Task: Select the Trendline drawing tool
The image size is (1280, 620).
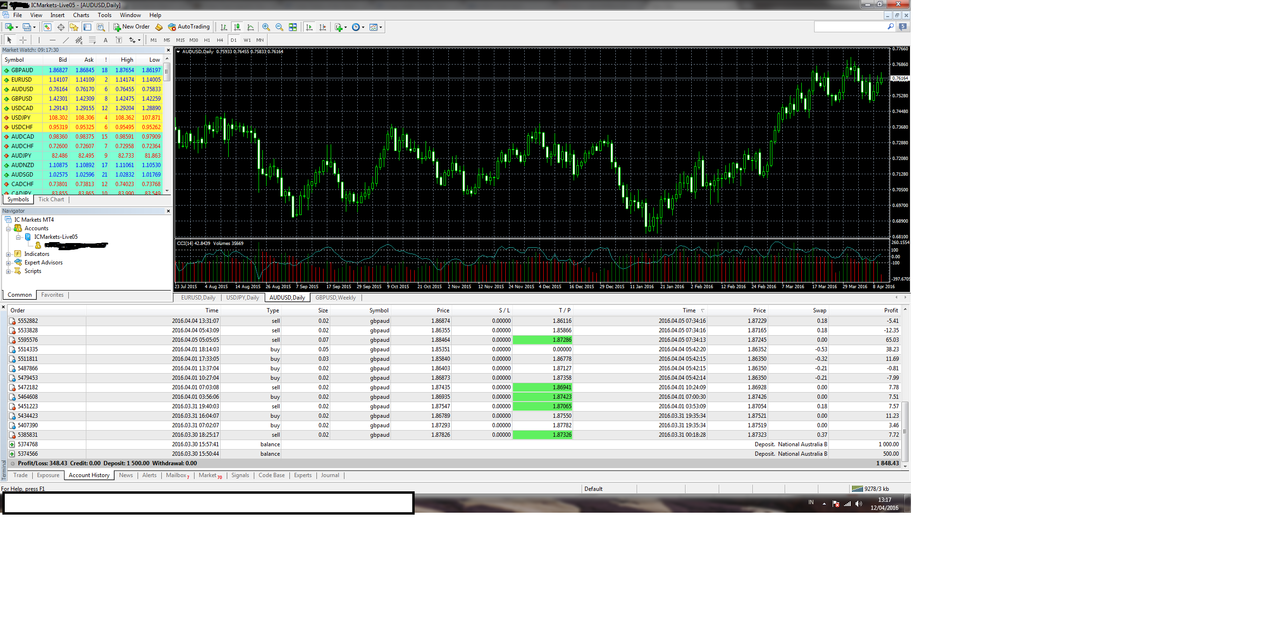Action: point(65,40)
